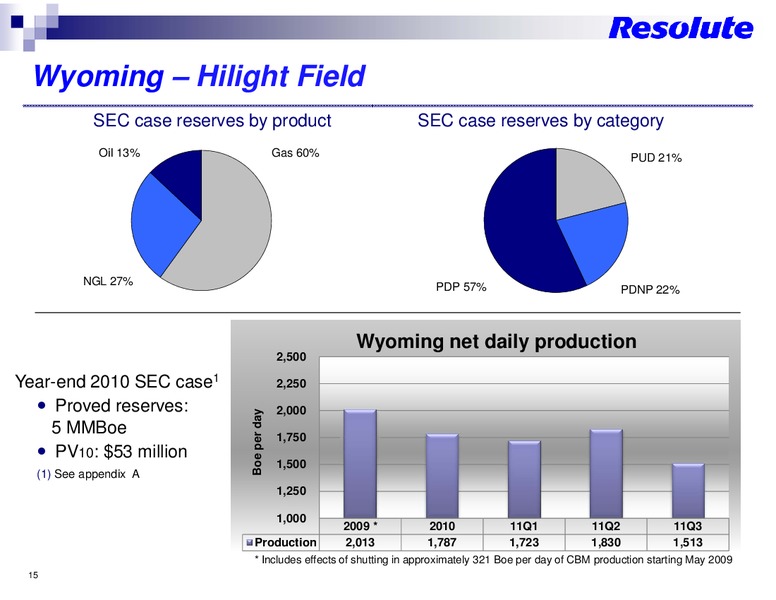Viewport: 776px width, 600px height.
Task: Select the '11Q1' column header cell
Action: click(x=524, y=526)
